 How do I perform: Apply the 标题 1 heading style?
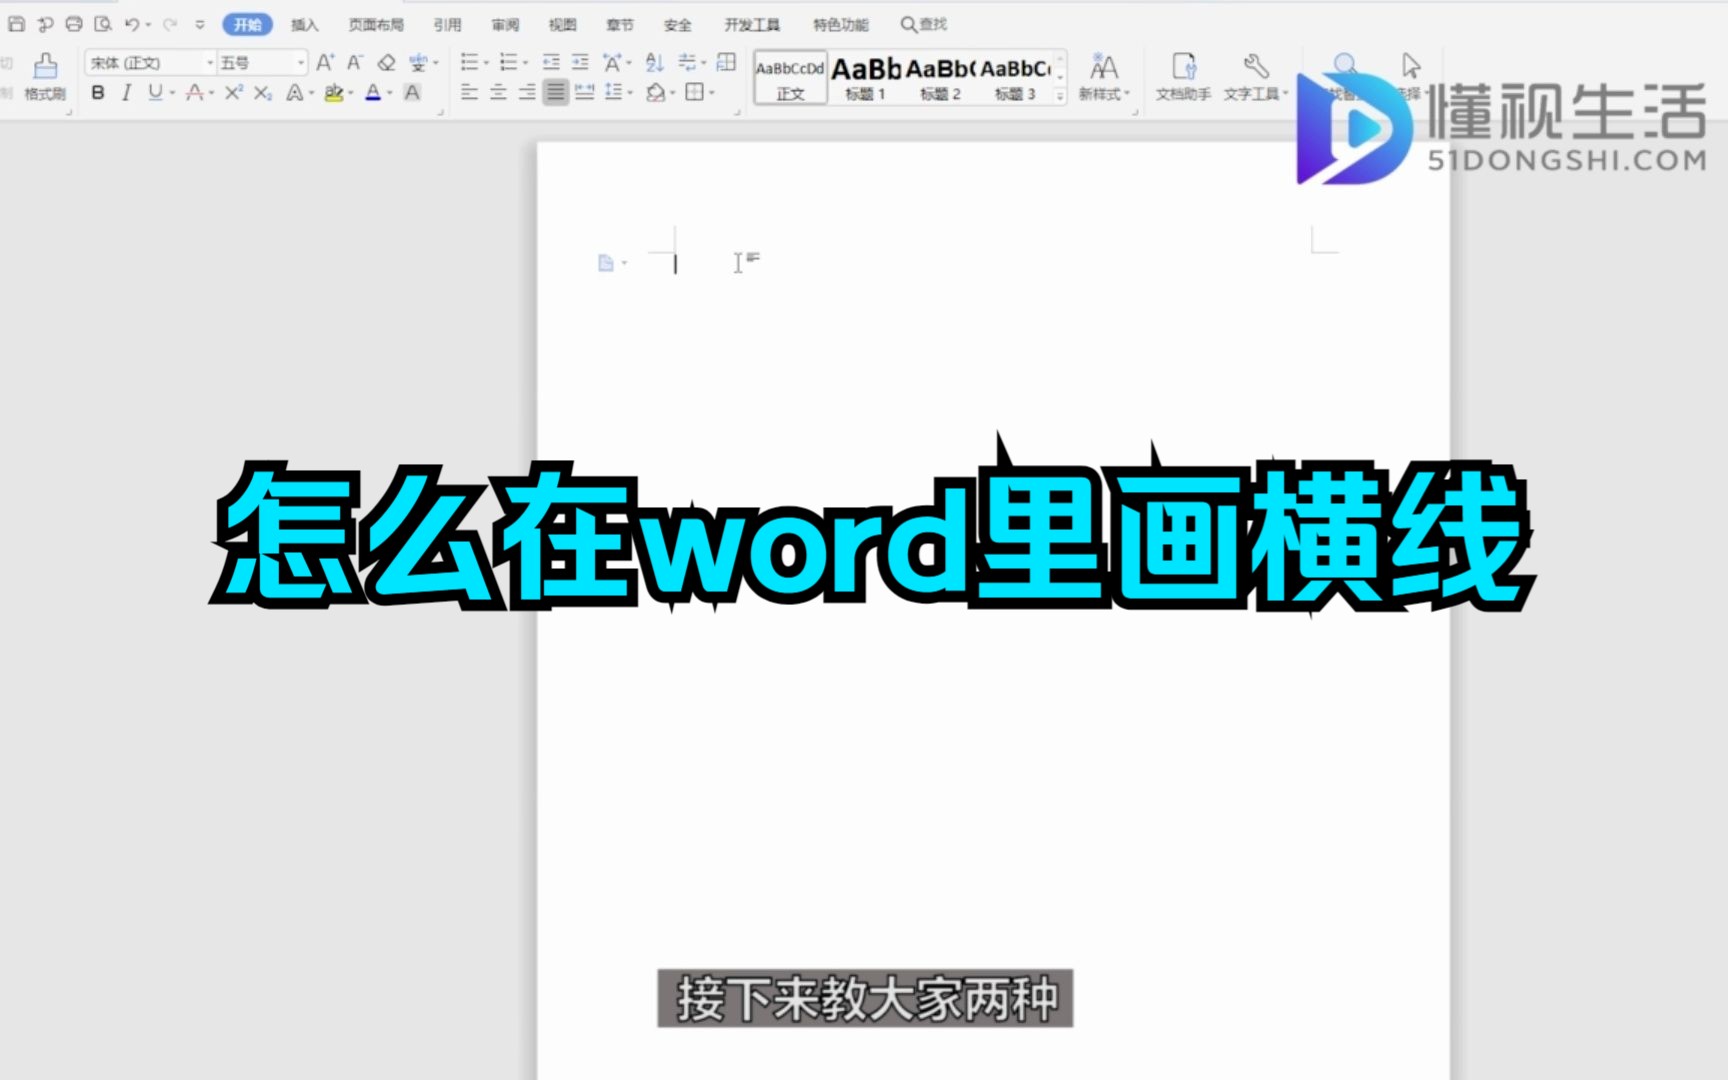866,78
